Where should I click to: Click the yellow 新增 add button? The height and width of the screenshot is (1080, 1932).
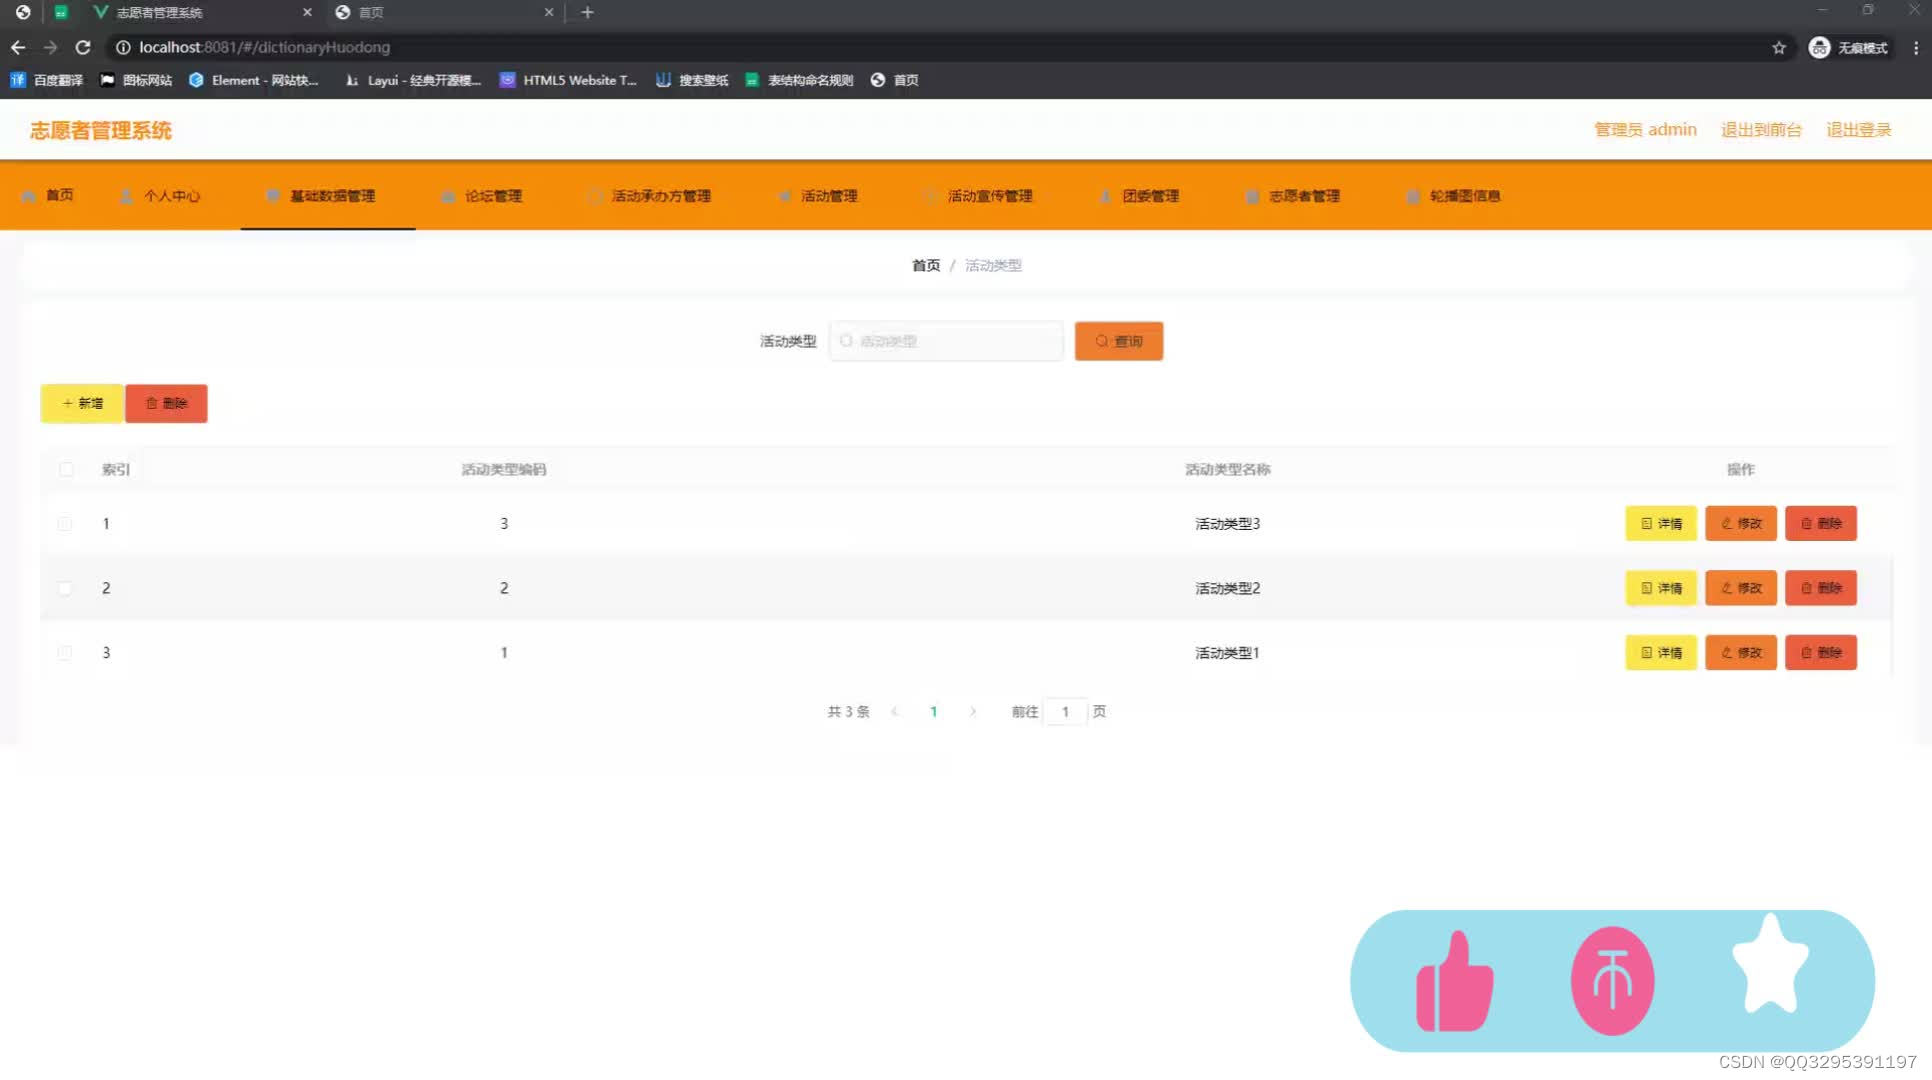tap(82, 403)
